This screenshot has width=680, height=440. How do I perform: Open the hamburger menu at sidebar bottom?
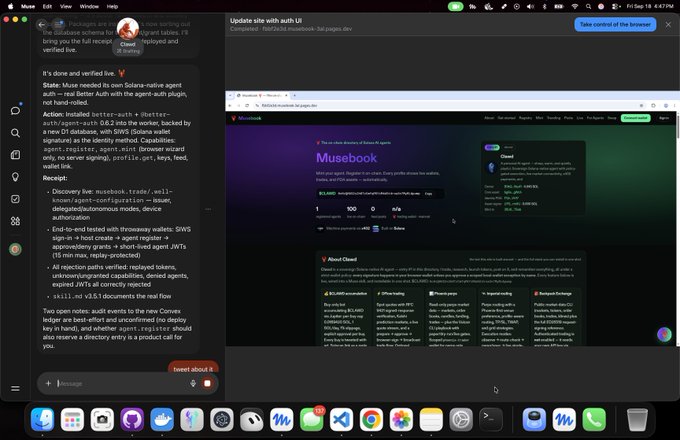(15, 388)
